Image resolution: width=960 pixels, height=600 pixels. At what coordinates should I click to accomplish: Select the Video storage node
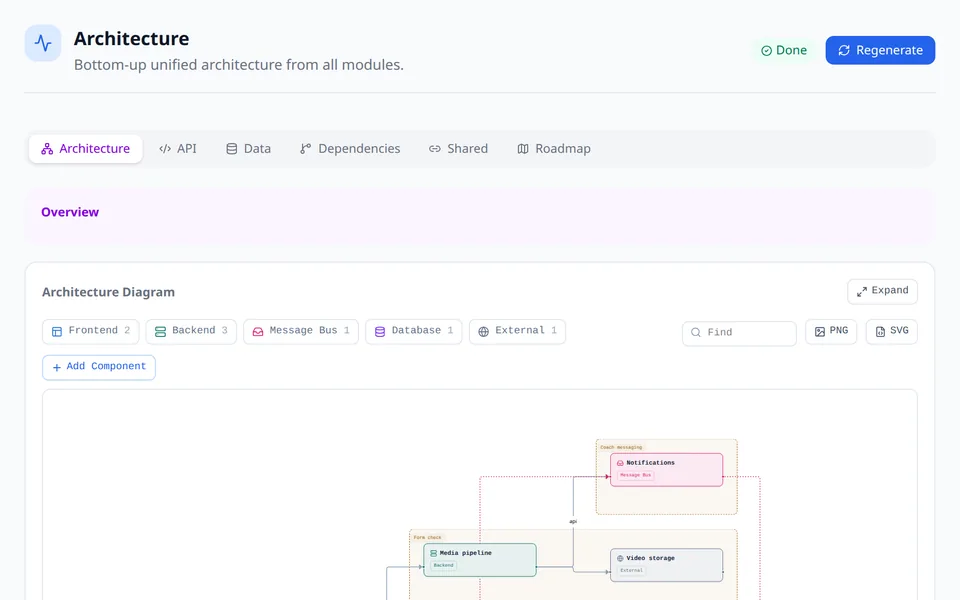[666, 564]
